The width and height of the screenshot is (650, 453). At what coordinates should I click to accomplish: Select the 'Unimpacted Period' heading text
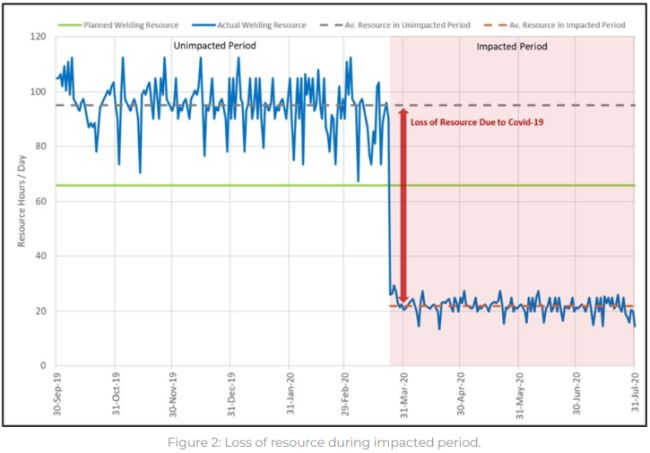click(x=215, y=47)
